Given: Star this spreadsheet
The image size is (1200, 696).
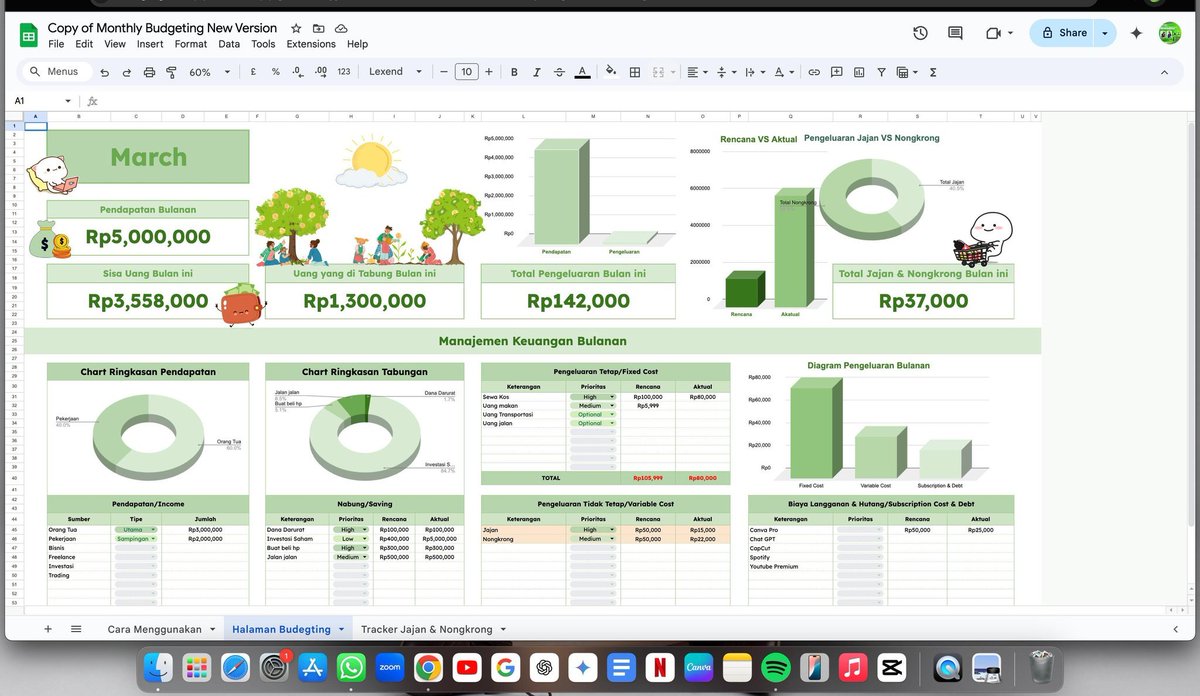Looking at the screenshot, I should 296,28.
